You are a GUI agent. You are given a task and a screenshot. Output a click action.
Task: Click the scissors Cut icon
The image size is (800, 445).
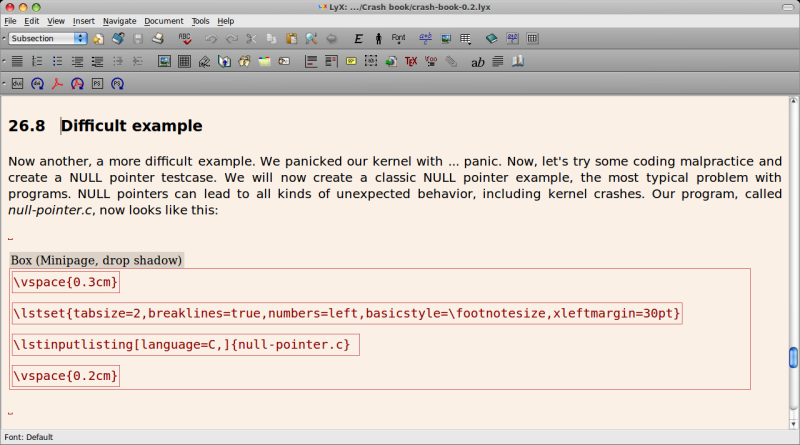250,39
